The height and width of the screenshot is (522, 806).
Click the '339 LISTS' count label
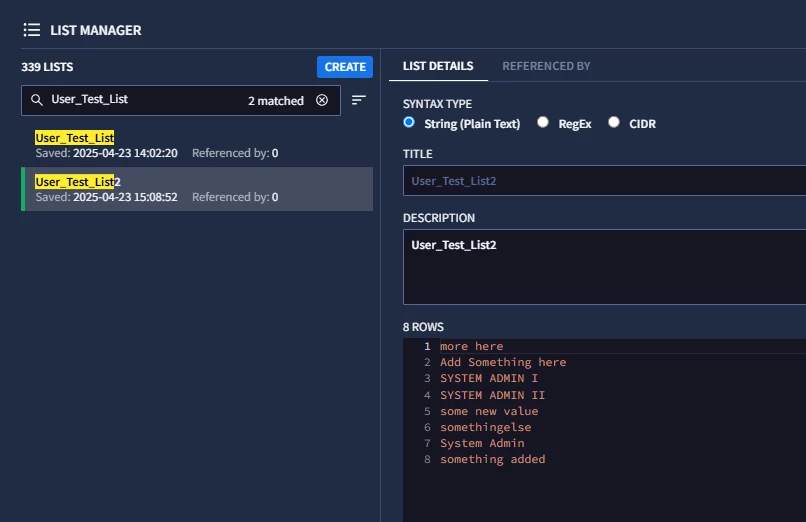click(x=47, y=67)
